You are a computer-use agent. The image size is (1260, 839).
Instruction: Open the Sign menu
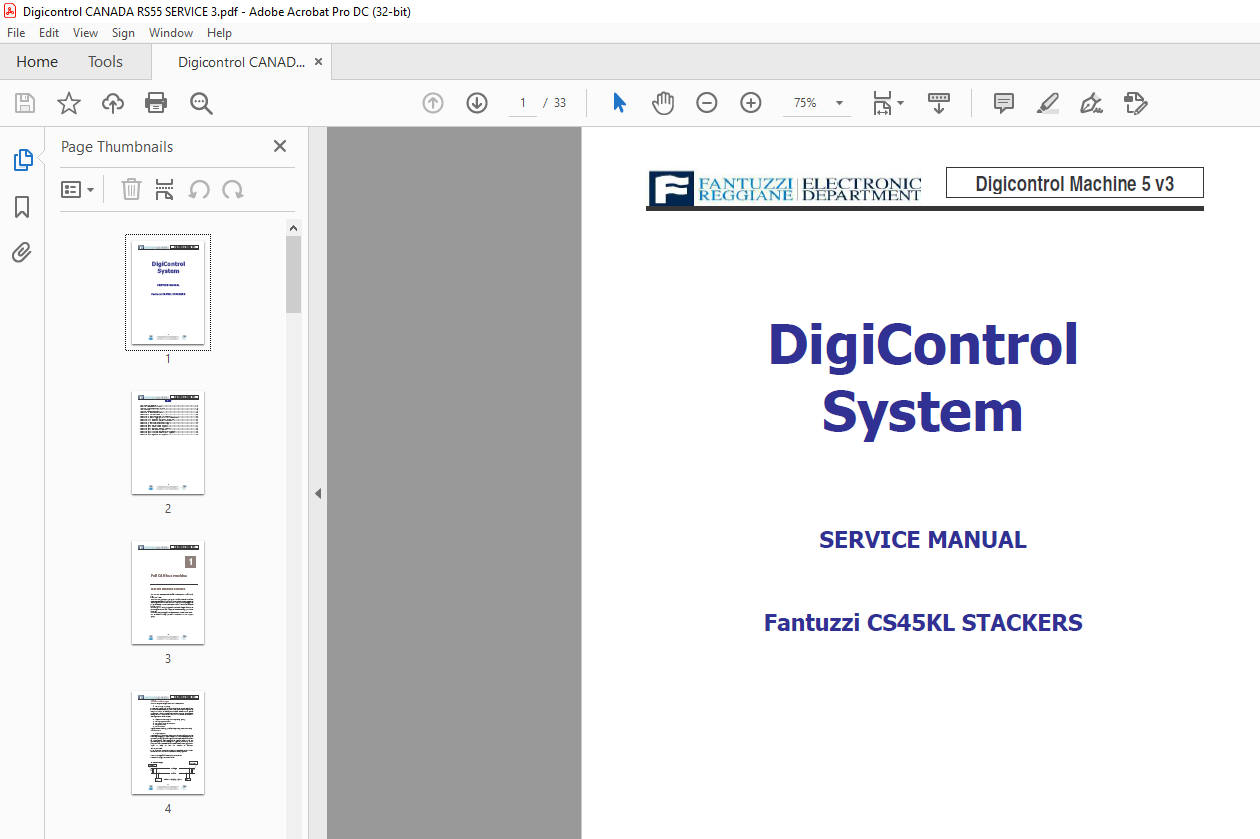point(123,33)
